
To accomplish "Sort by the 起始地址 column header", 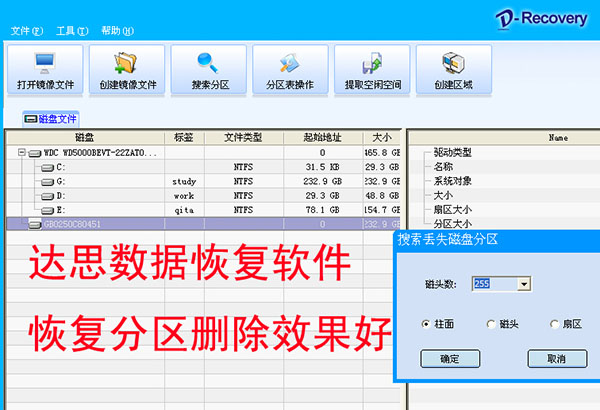I will pyautogui.click(x=323, y=137).
